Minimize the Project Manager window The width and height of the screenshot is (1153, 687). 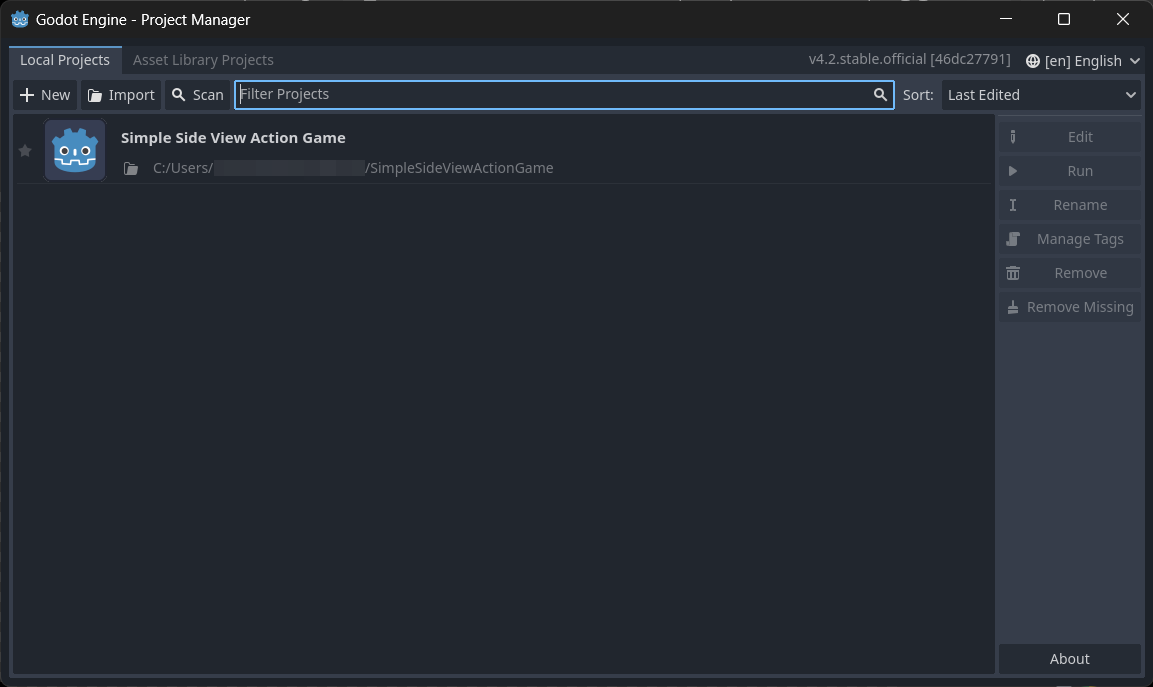click(x=1006, y=20)
